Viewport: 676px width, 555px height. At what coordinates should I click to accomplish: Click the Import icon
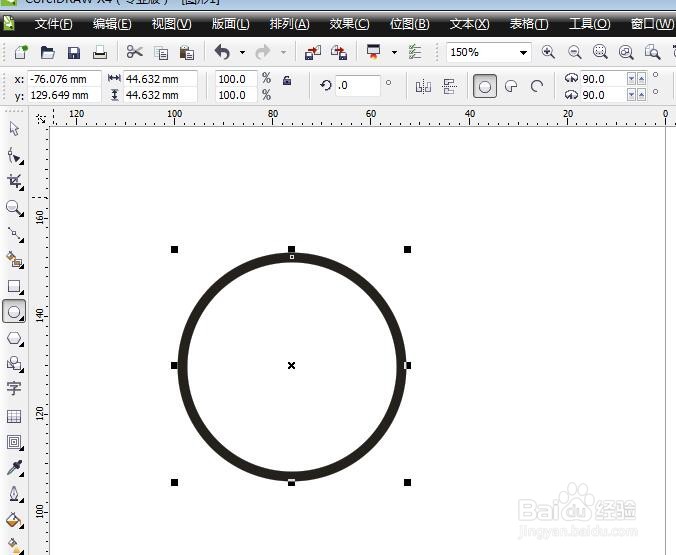point(313,53)
